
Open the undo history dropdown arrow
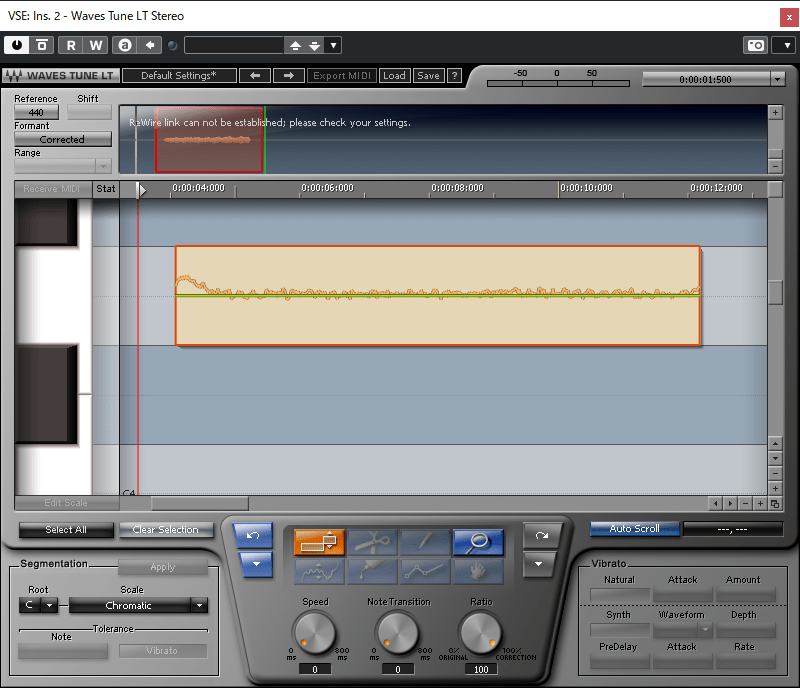coord(256,564)
